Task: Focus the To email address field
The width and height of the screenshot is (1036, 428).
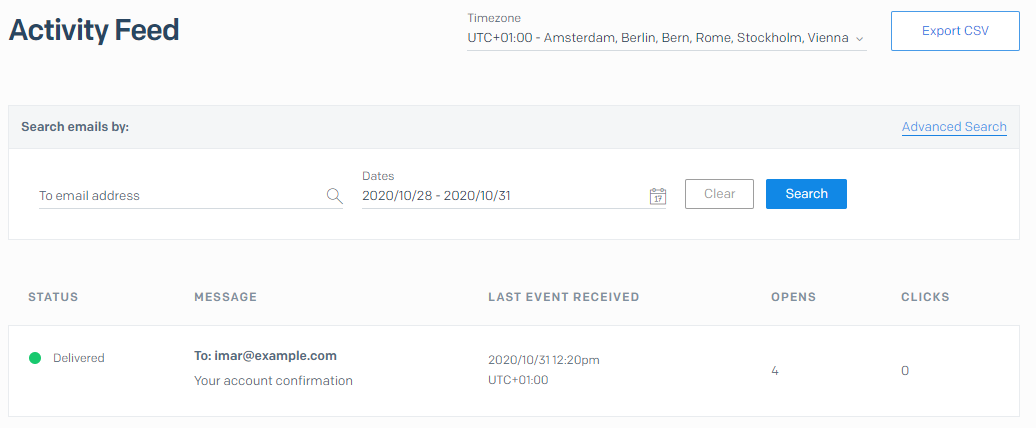Action: (x=191, y=196)
